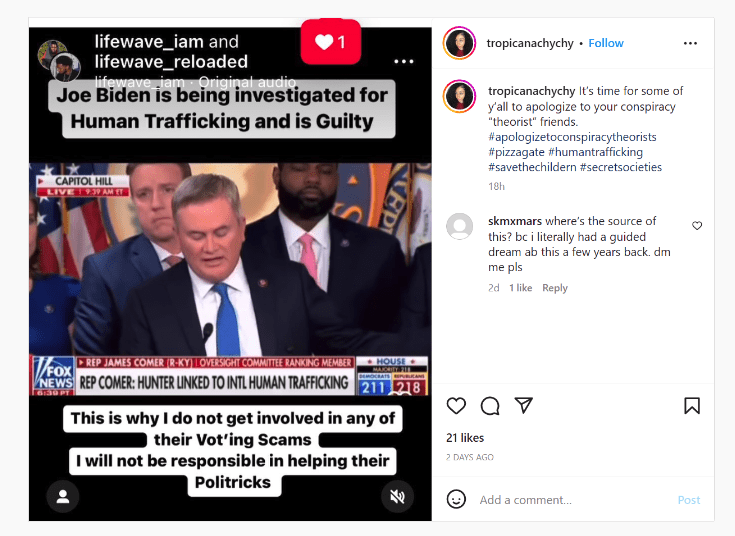
Task: Click the Post comment button
Action: tap(689, 500)
